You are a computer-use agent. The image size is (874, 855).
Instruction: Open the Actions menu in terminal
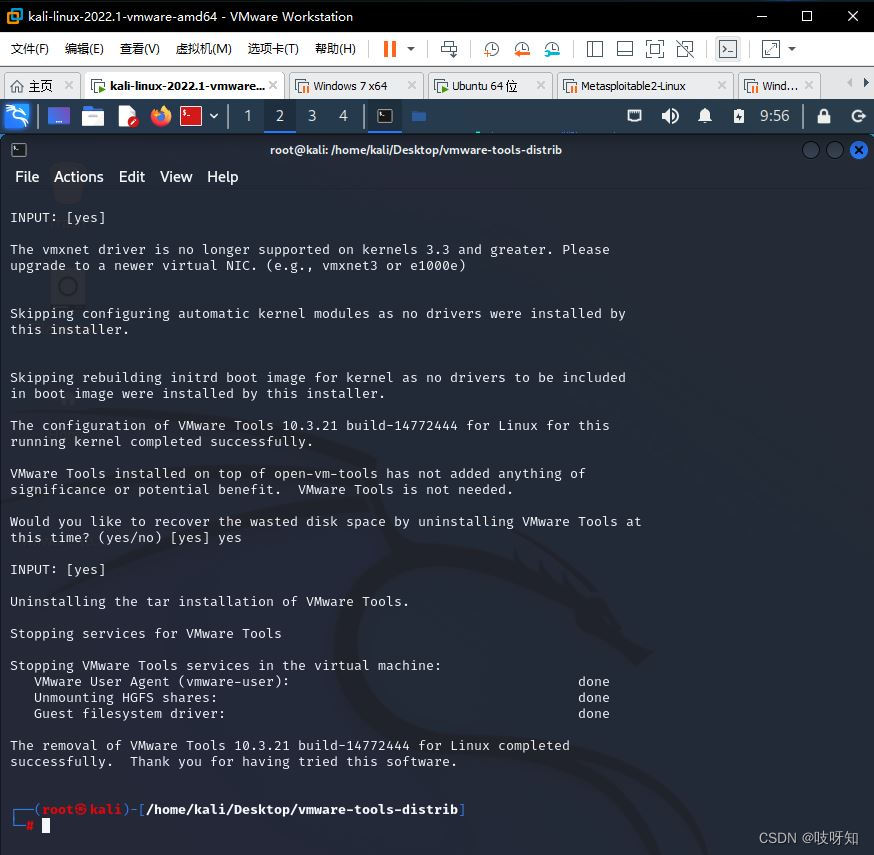pos(78,177)
